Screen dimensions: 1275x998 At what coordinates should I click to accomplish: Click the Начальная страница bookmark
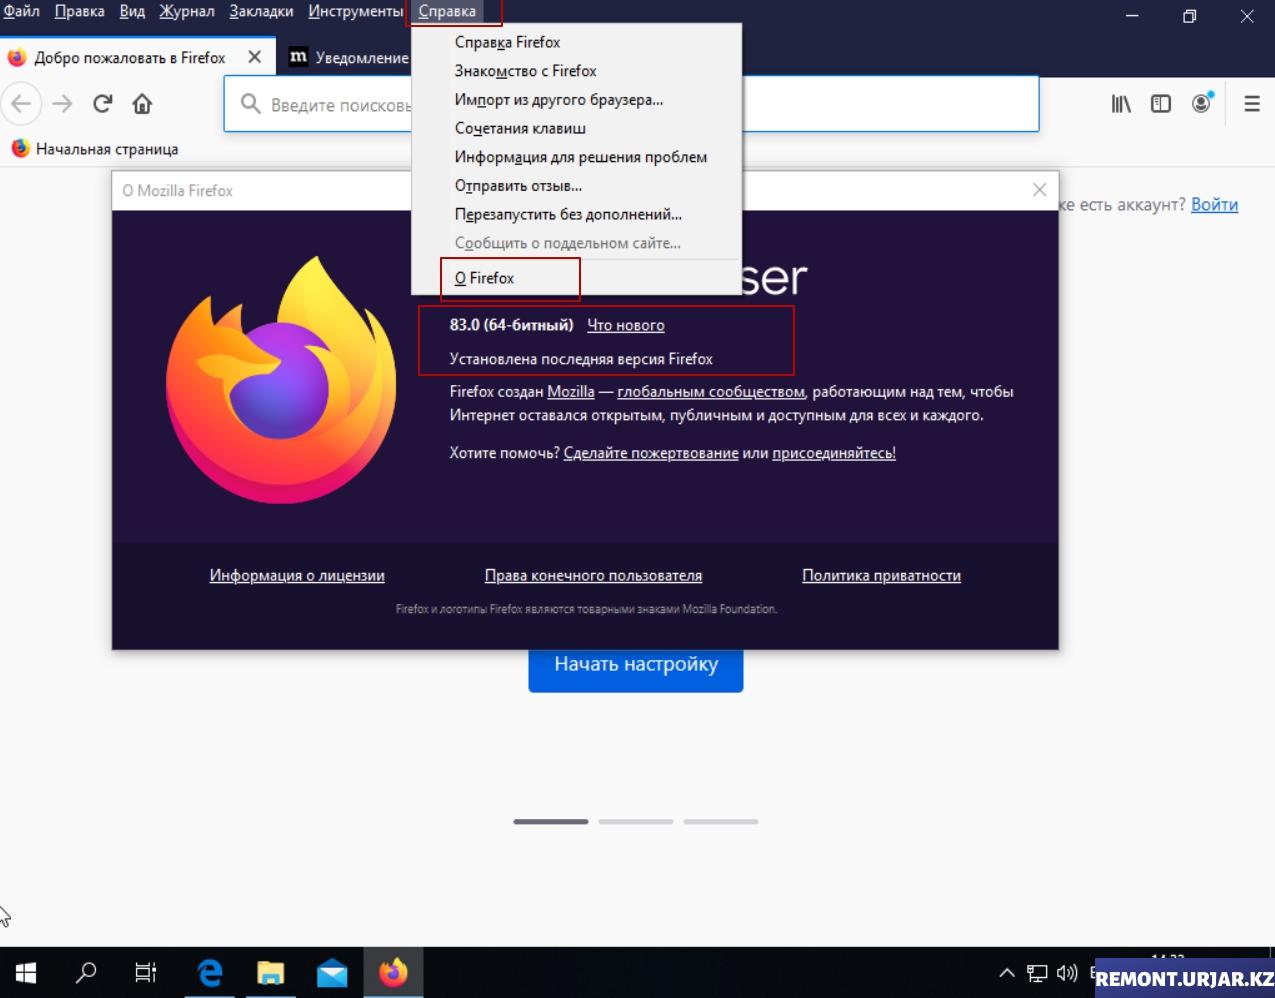point(106,149)
